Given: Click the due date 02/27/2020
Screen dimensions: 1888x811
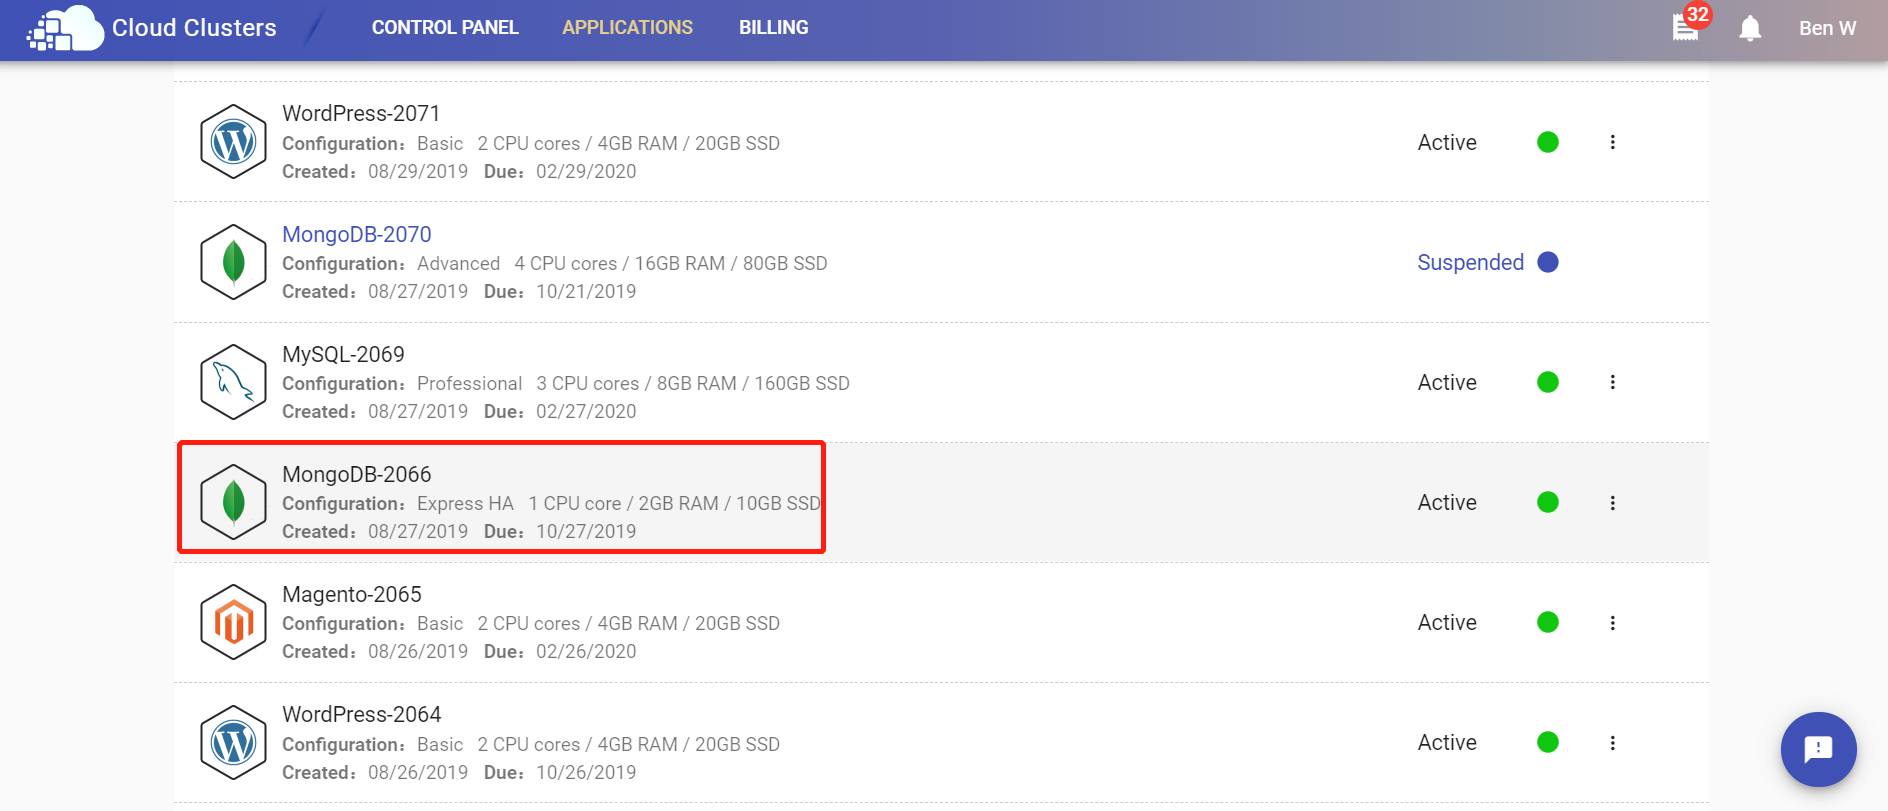Looking at the screenshot, I should point(586,411).
